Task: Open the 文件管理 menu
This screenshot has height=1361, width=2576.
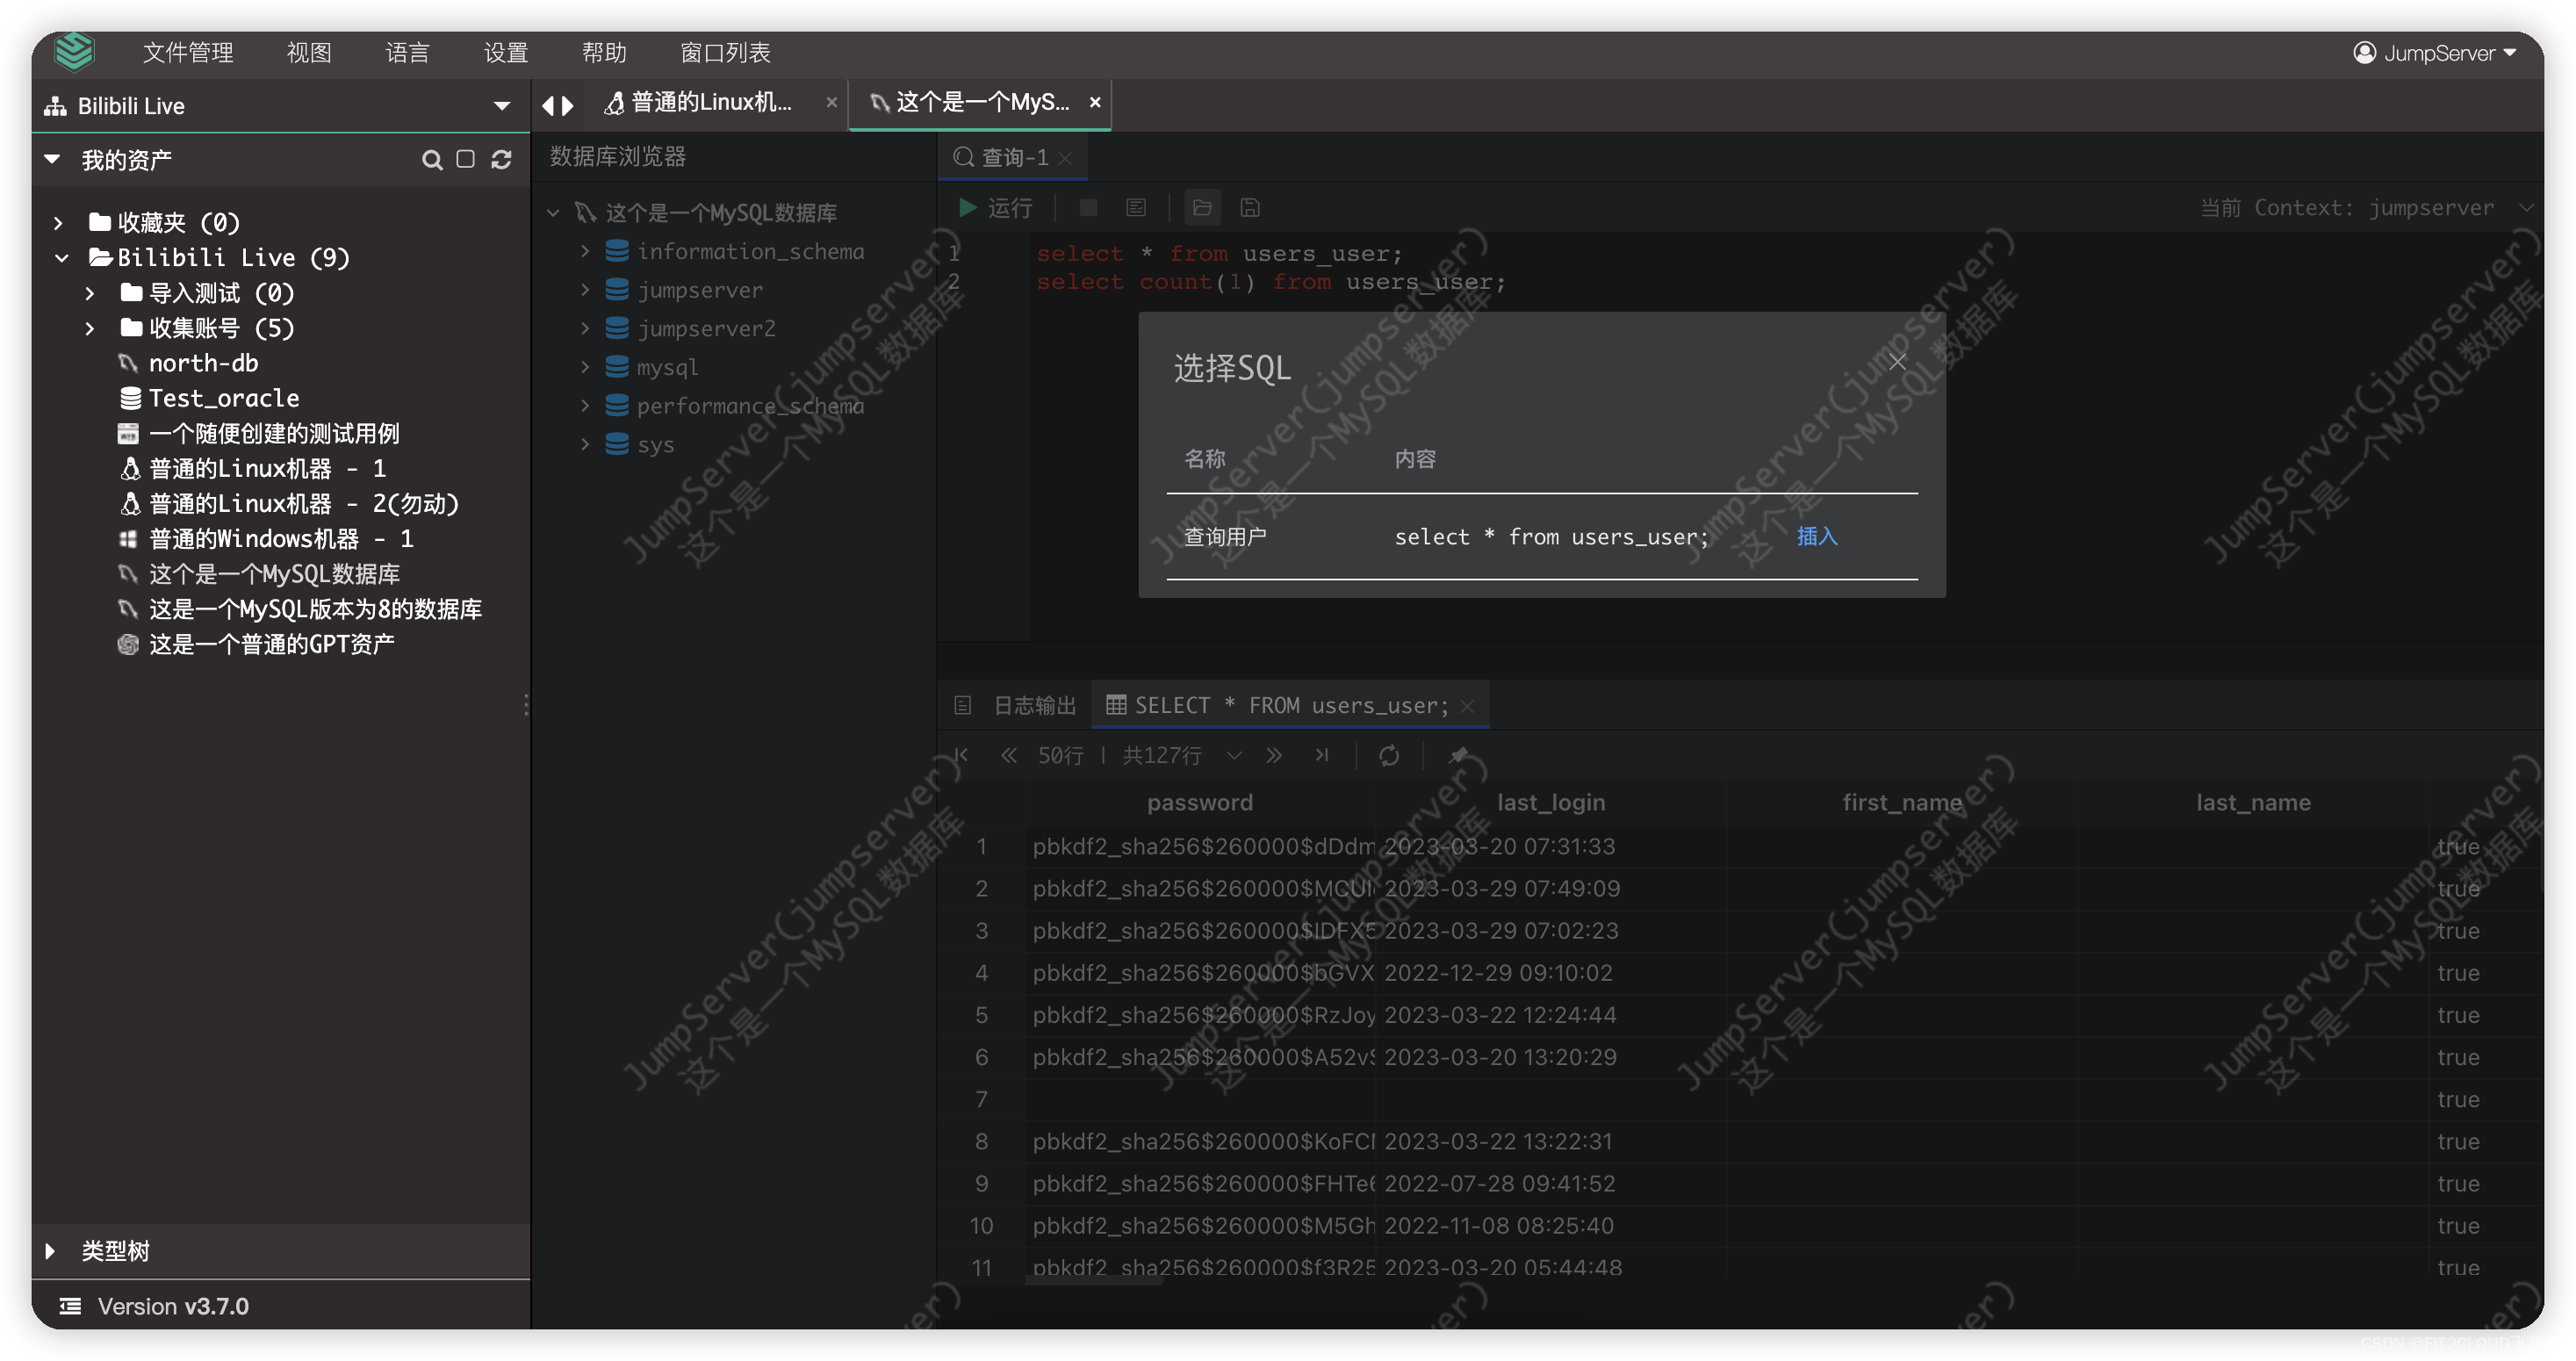Action: 188,52
